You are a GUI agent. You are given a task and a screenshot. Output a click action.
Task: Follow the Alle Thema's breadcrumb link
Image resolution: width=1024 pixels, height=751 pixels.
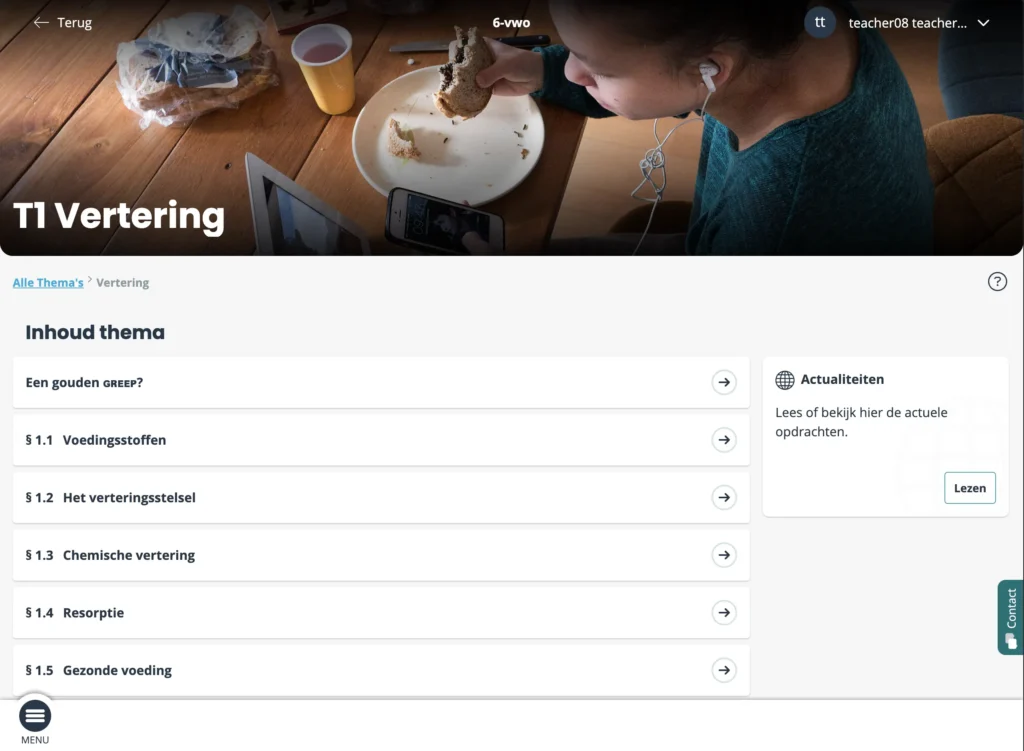coord(48,283)
